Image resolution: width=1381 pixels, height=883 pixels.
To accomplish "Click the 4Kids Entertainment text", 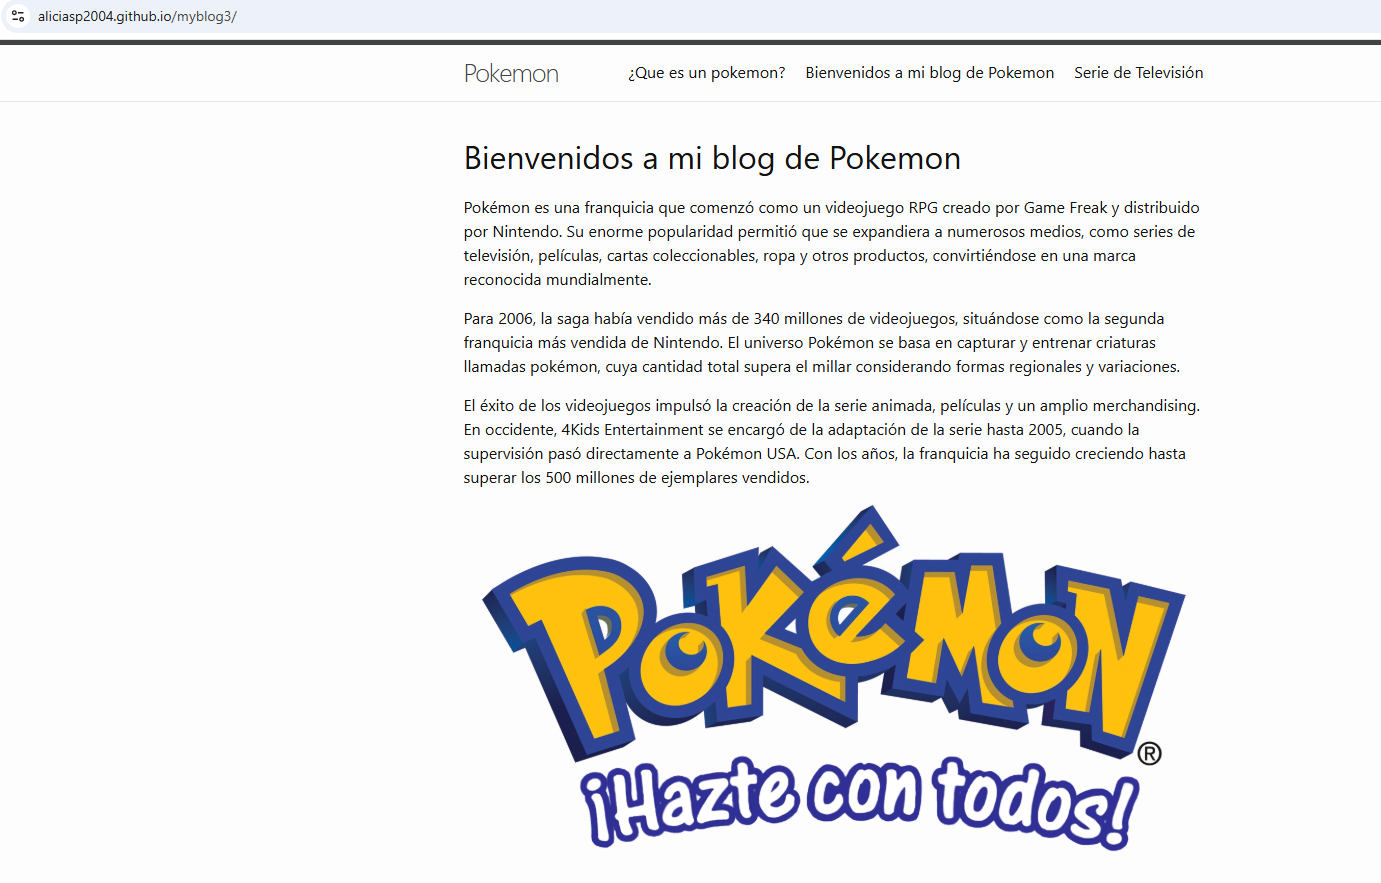I will [x=632, y=430].
